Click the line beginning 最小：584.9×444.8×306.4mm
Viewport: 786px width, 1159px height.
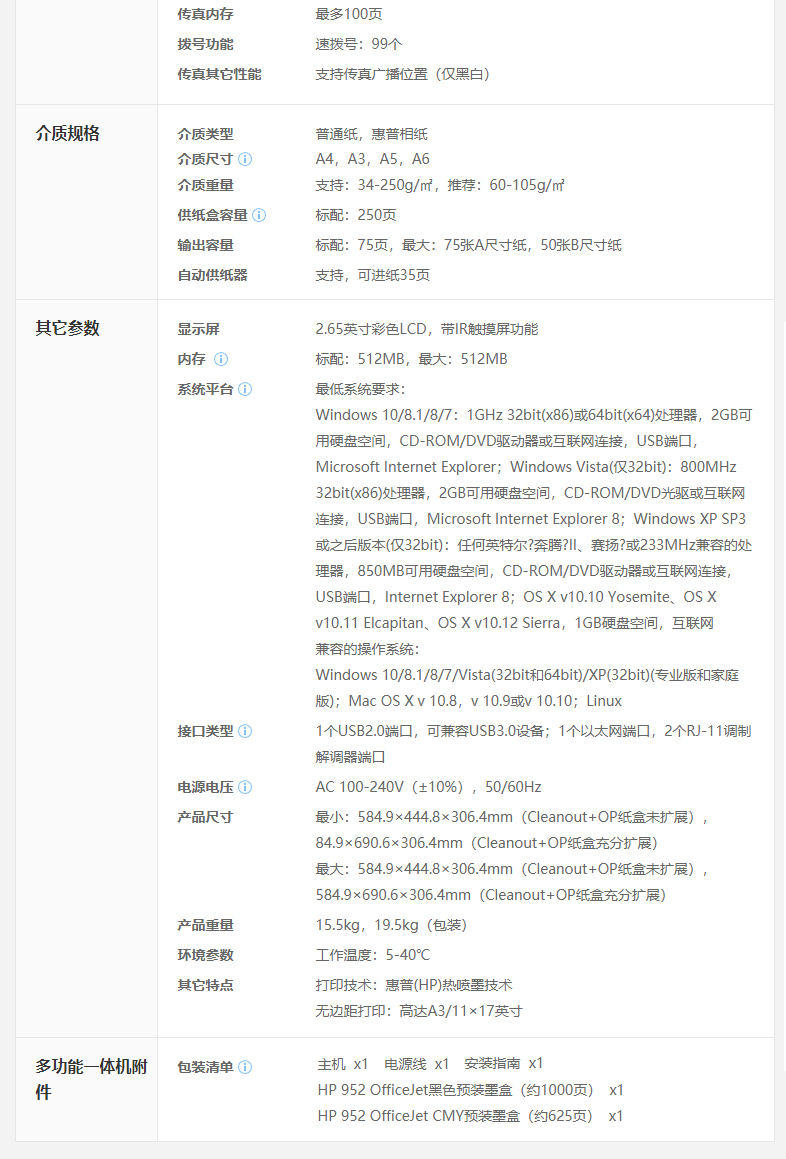pos(512,818)
